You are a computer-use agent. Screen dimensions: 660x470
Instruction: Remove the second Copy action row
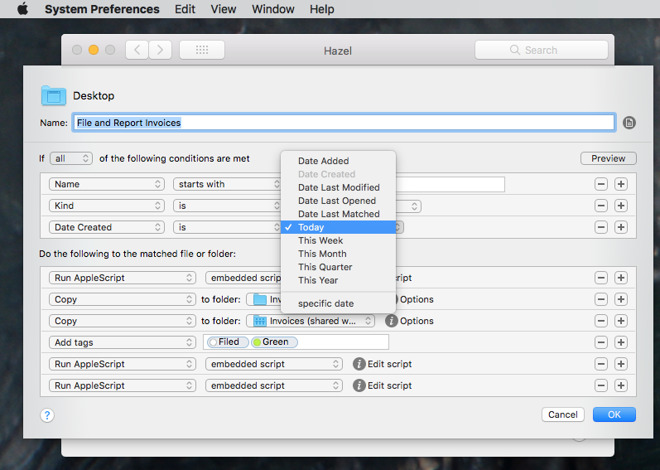click(601, 321)
